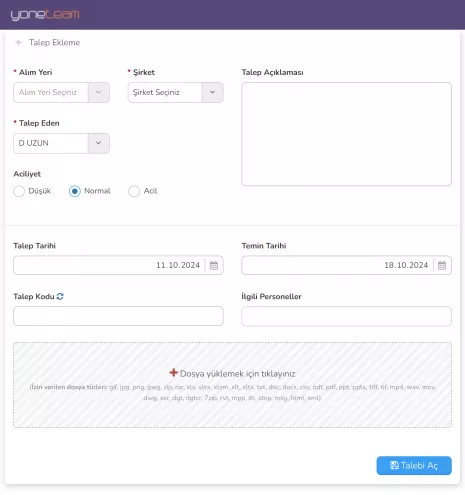
Task: Expand the Şirket dropdown arrow
Action: tap(212, 92)
